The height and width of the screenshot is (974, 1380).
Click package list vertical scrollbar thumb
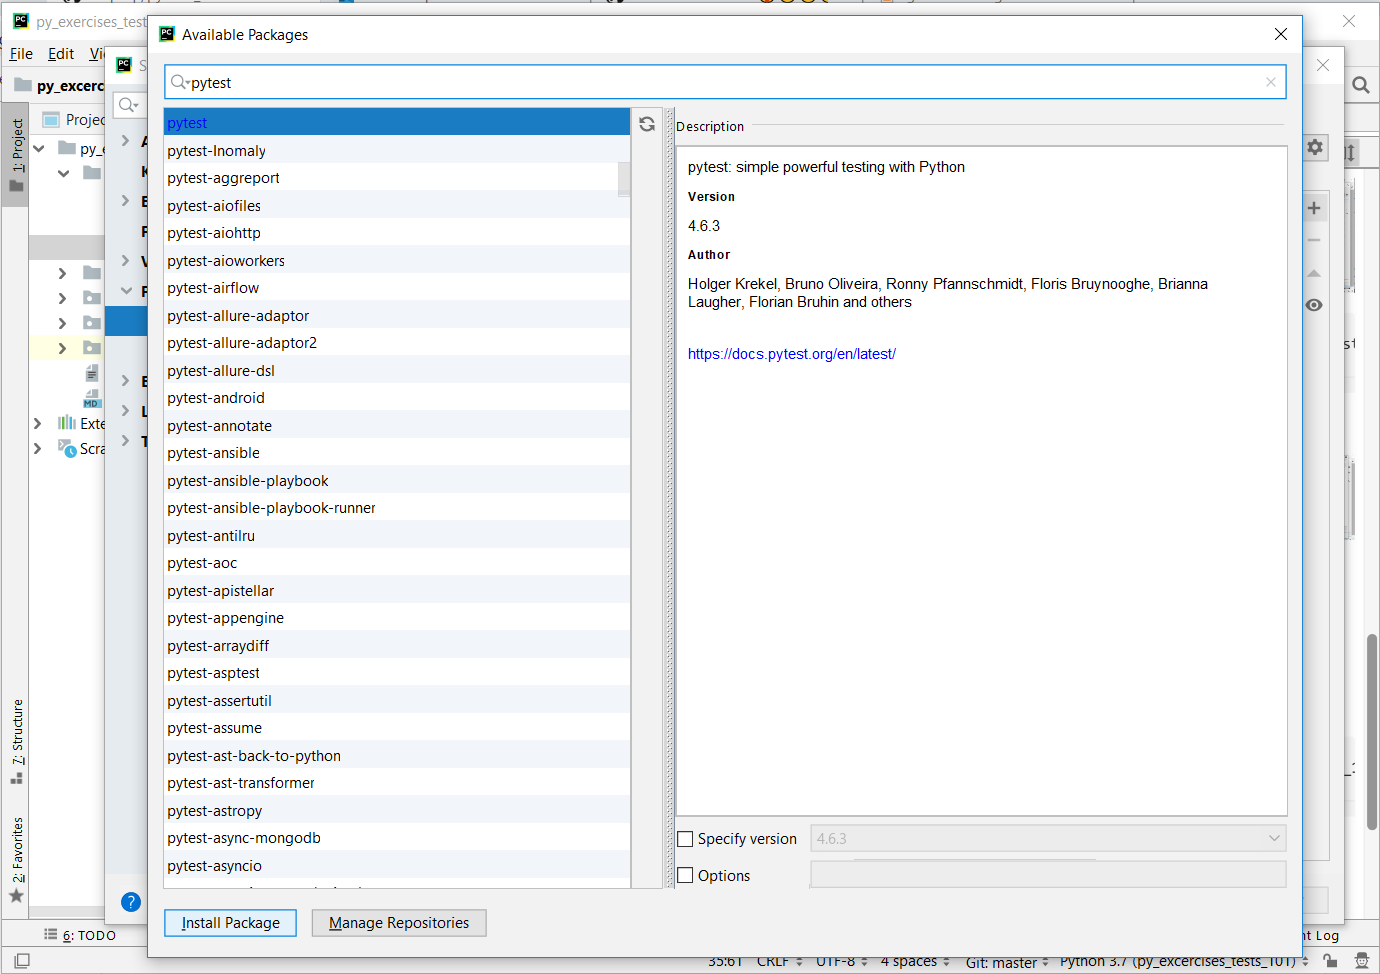pos(624,179)
